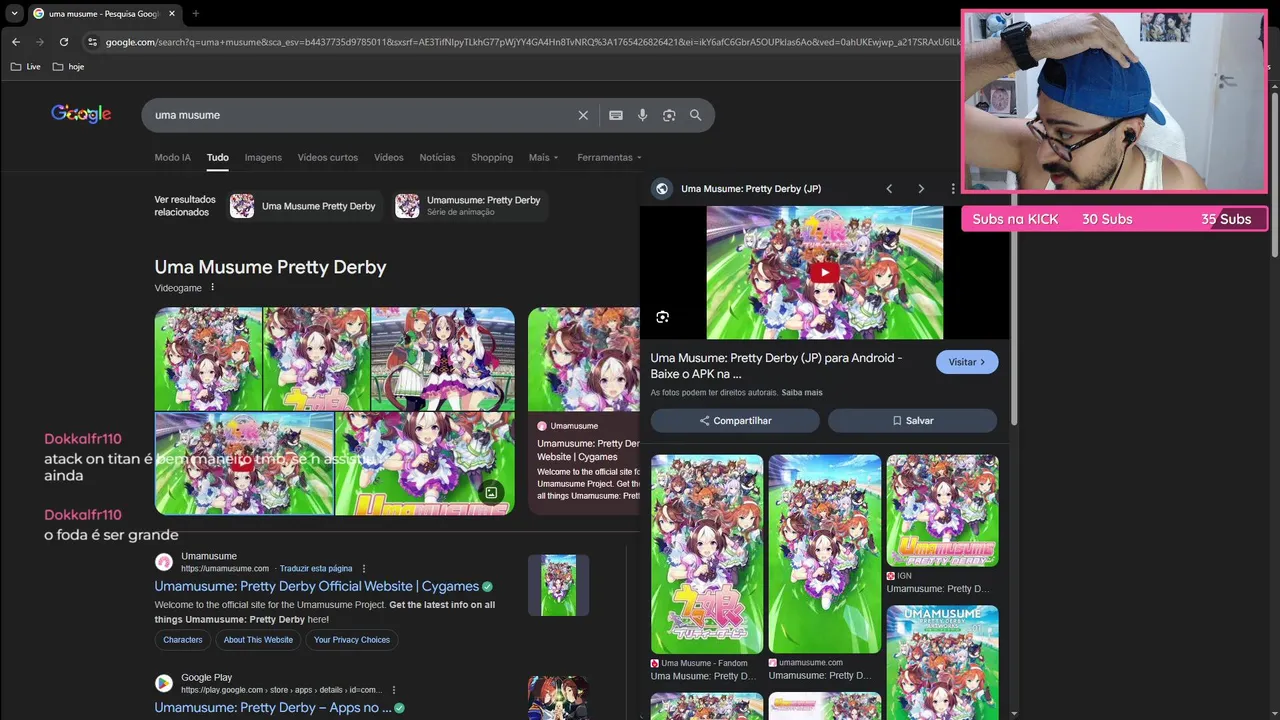
Task: Open more options in image preview panel
Action: point(952,188)
